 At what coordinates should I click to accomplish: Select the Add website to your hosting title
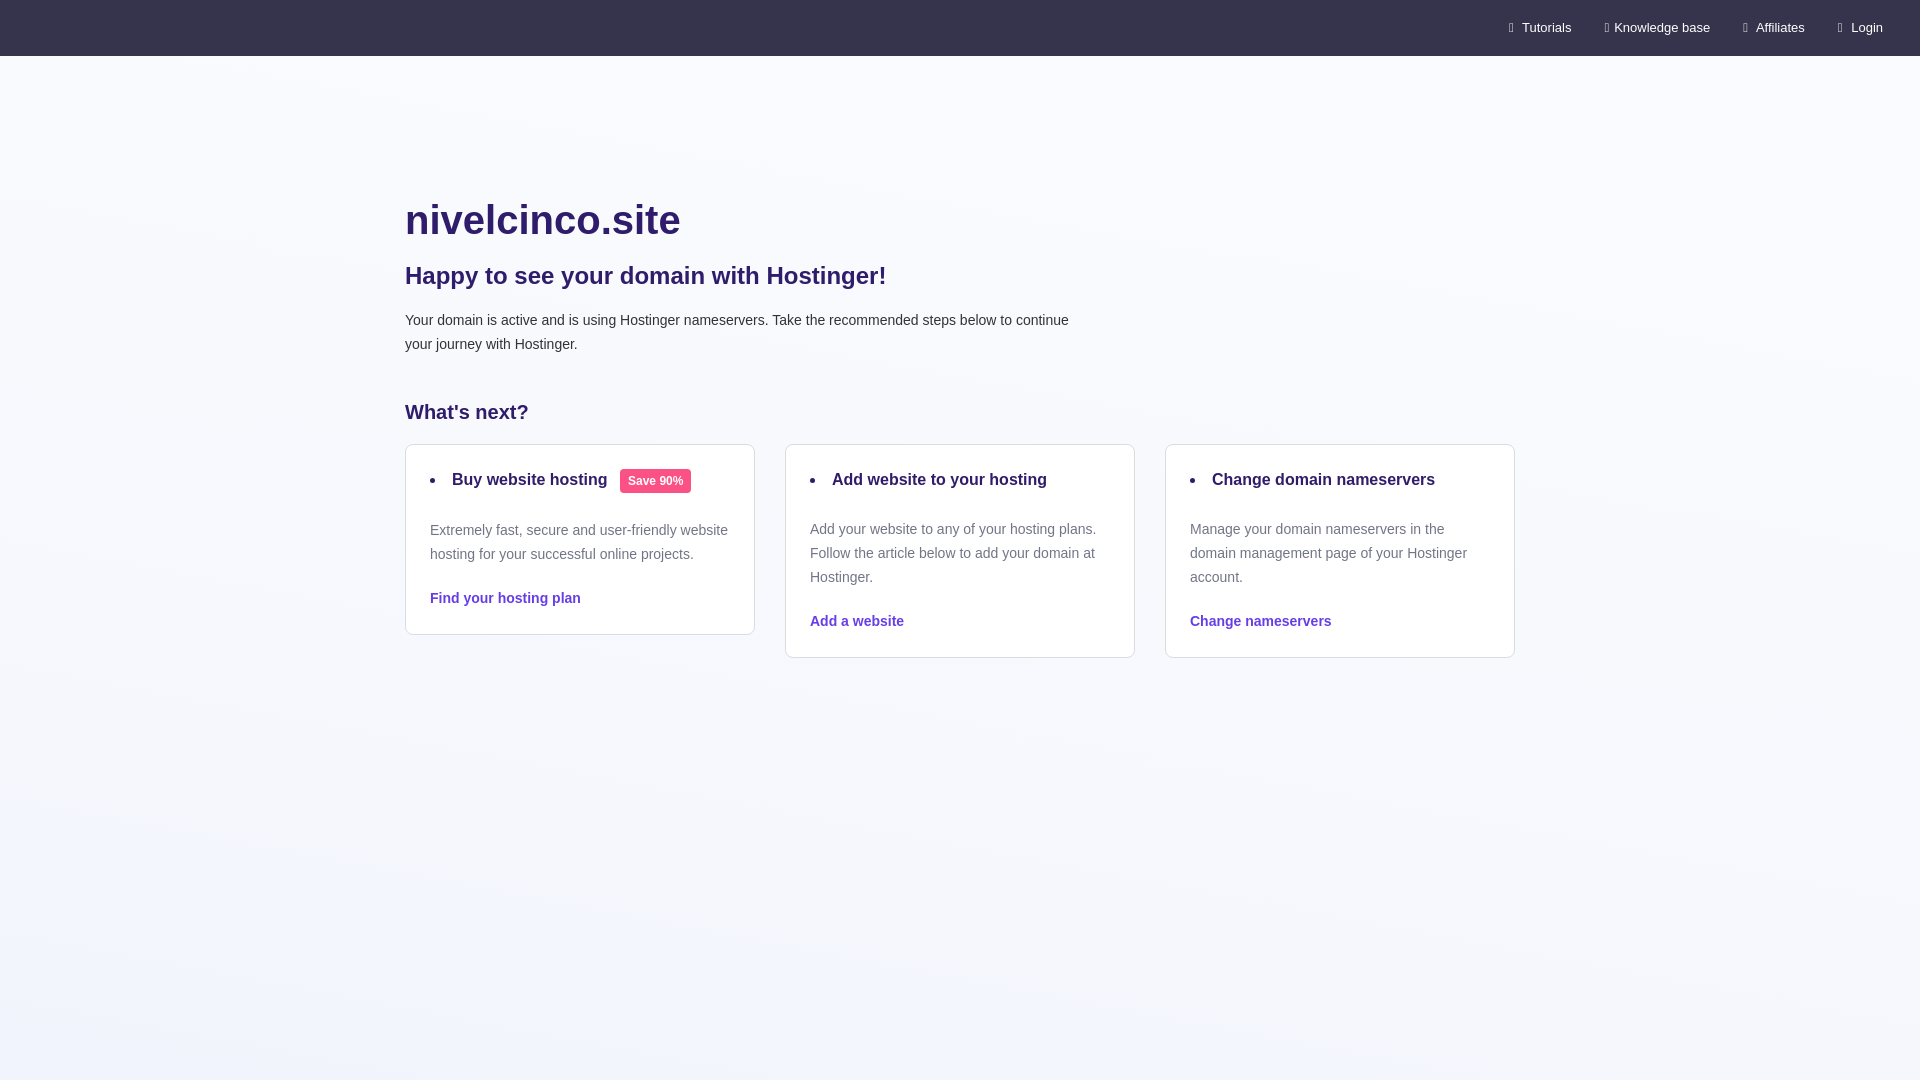click(939, 480)
